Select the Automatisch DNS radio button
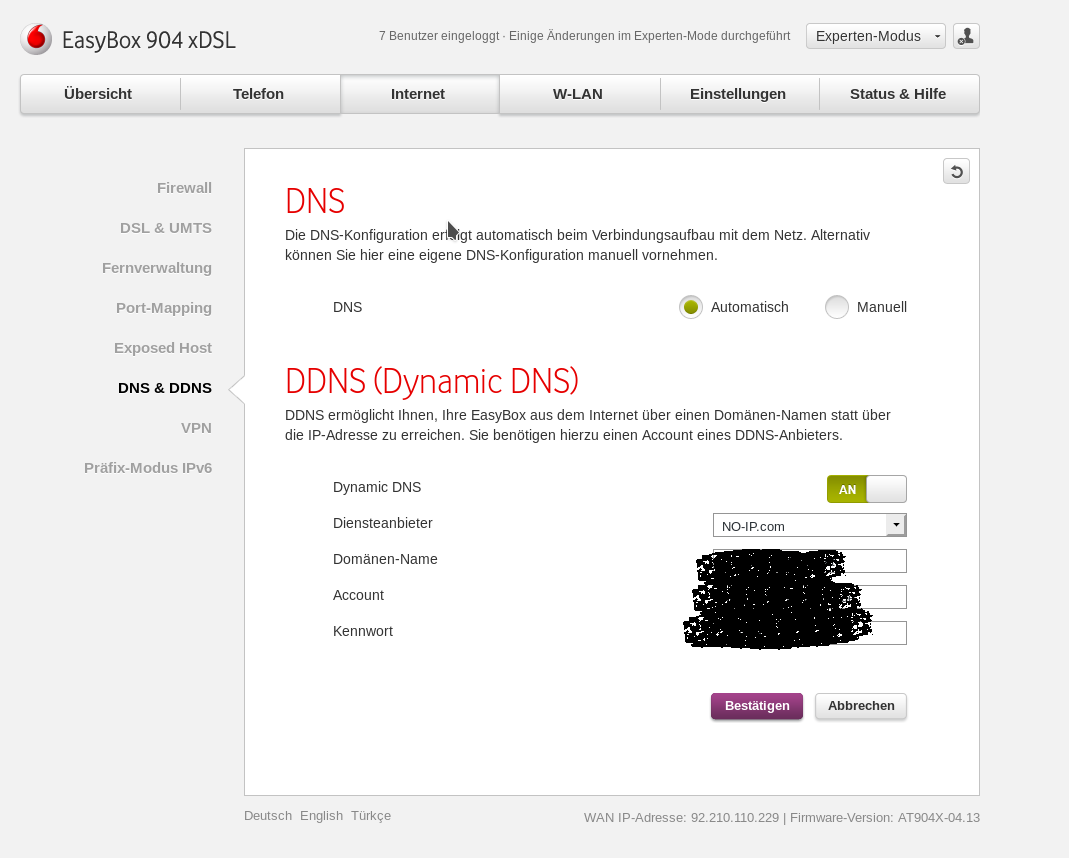The width and height of the screenshot is (1069, 858). (x=690, y=307)
